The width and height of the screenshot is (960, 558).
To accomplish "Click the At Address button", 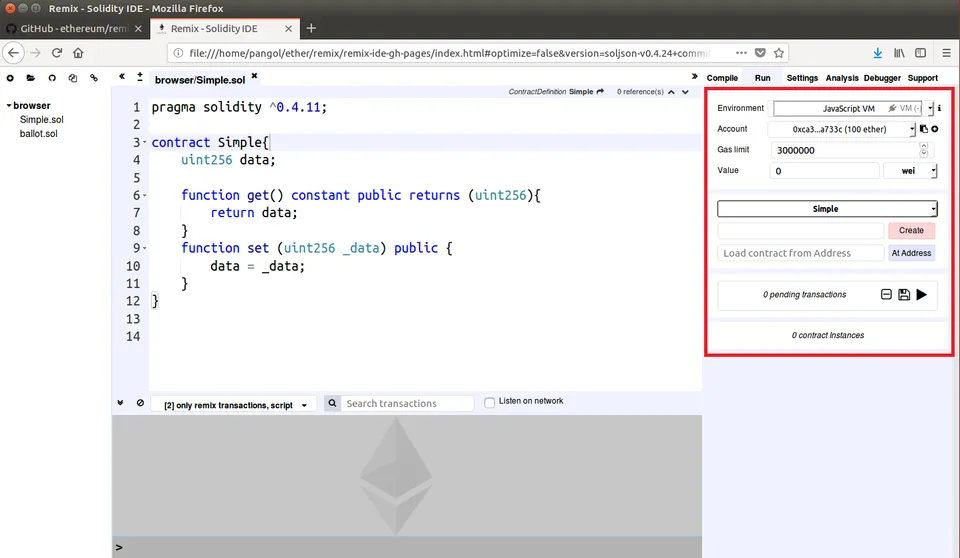I will coord(911,253).
